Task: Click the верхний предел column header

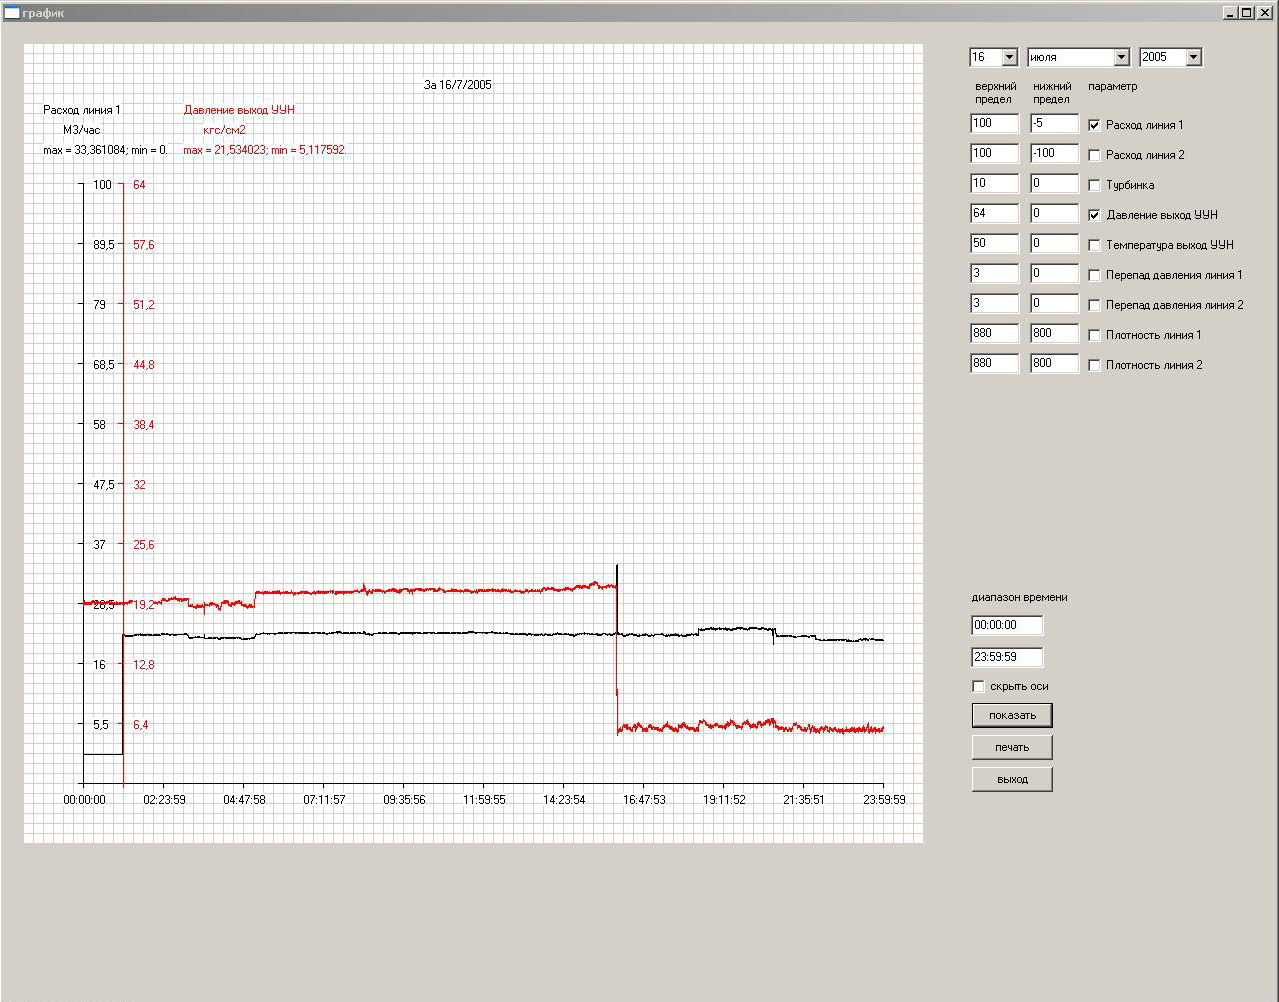Action: point(995,93)
